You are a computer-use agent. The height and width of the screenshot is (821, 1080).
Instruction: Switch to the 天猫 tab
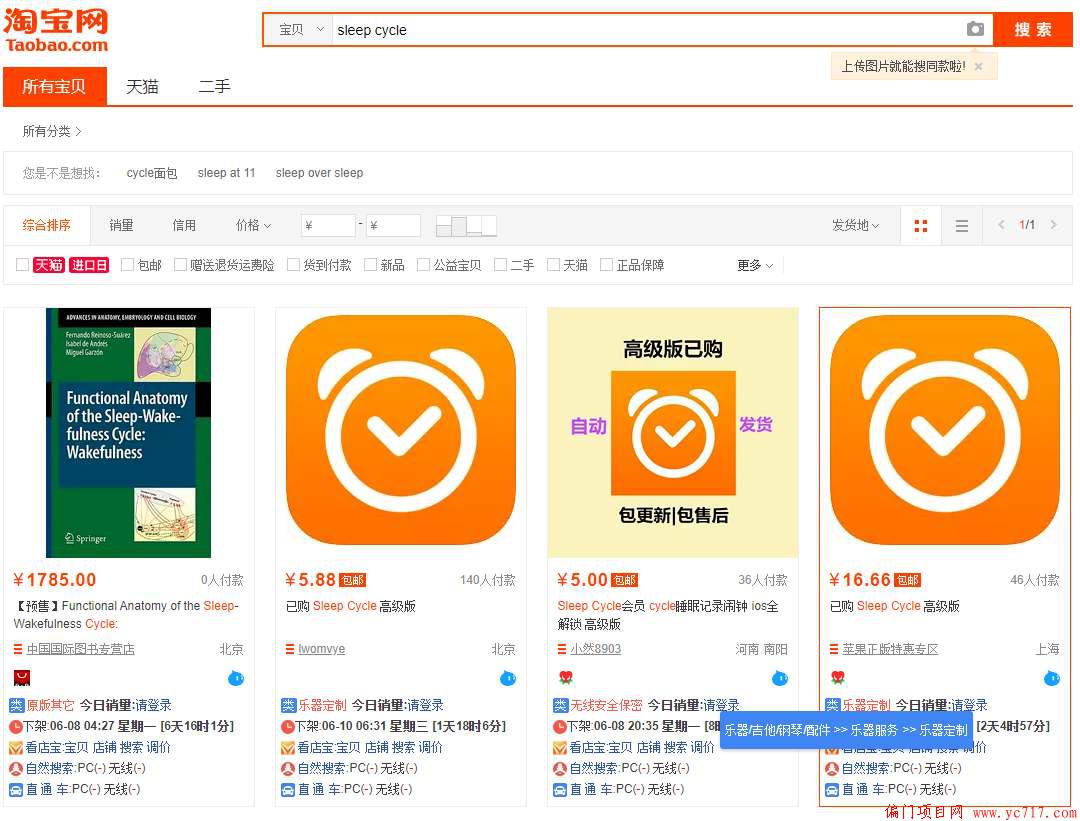(x=142, y=87)
